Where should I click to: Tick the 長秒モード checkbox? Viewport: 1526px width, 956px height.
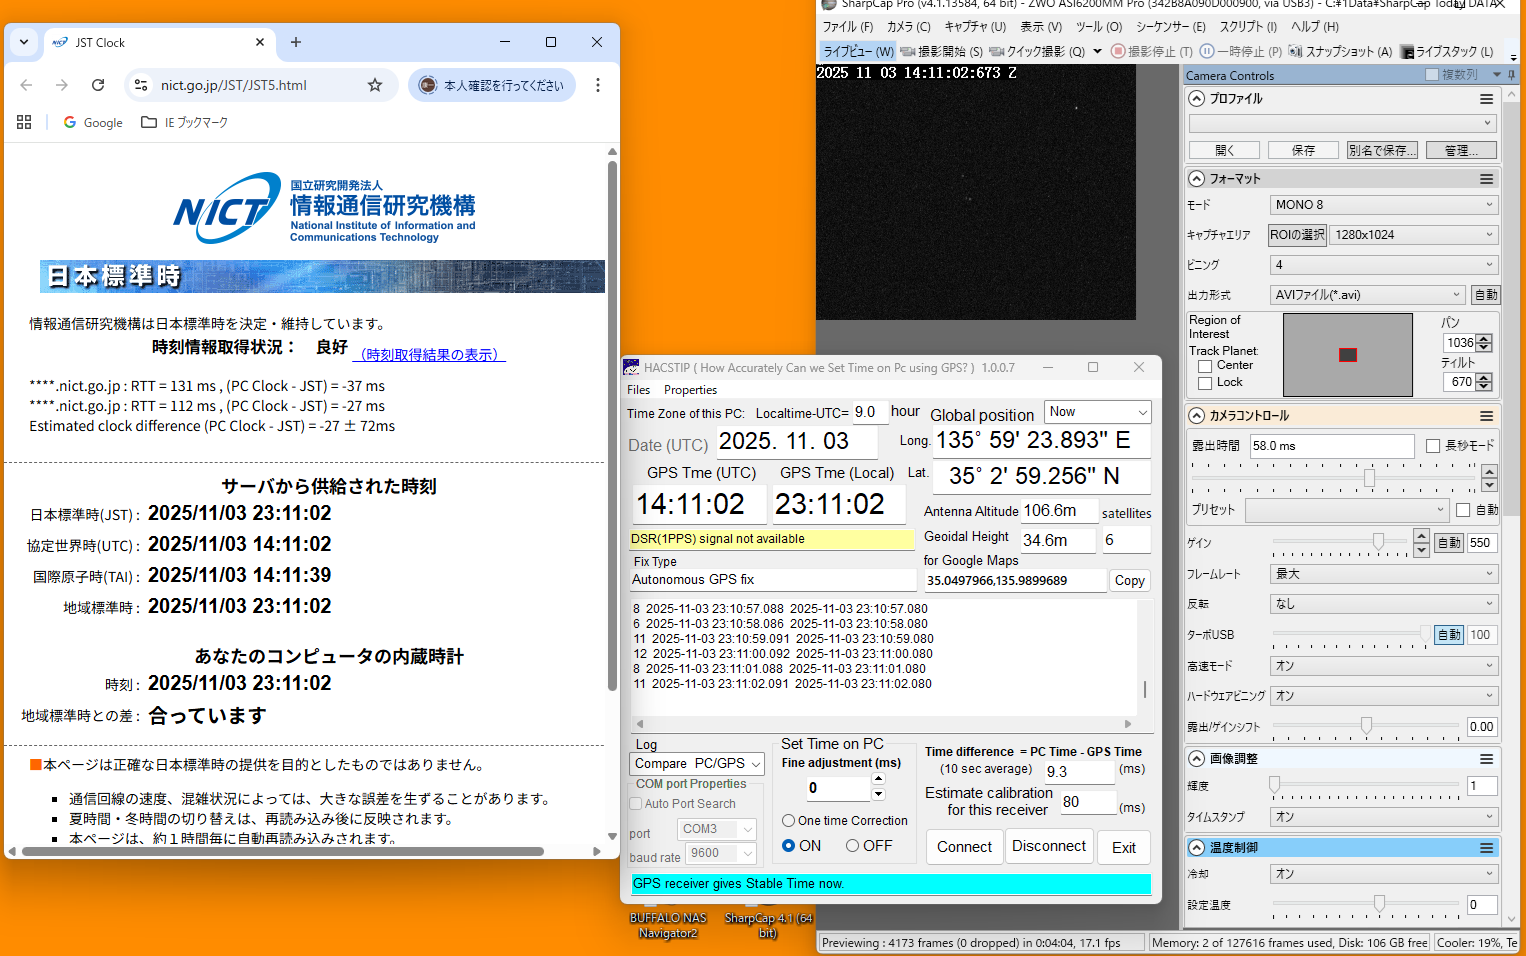point(1433,446)
